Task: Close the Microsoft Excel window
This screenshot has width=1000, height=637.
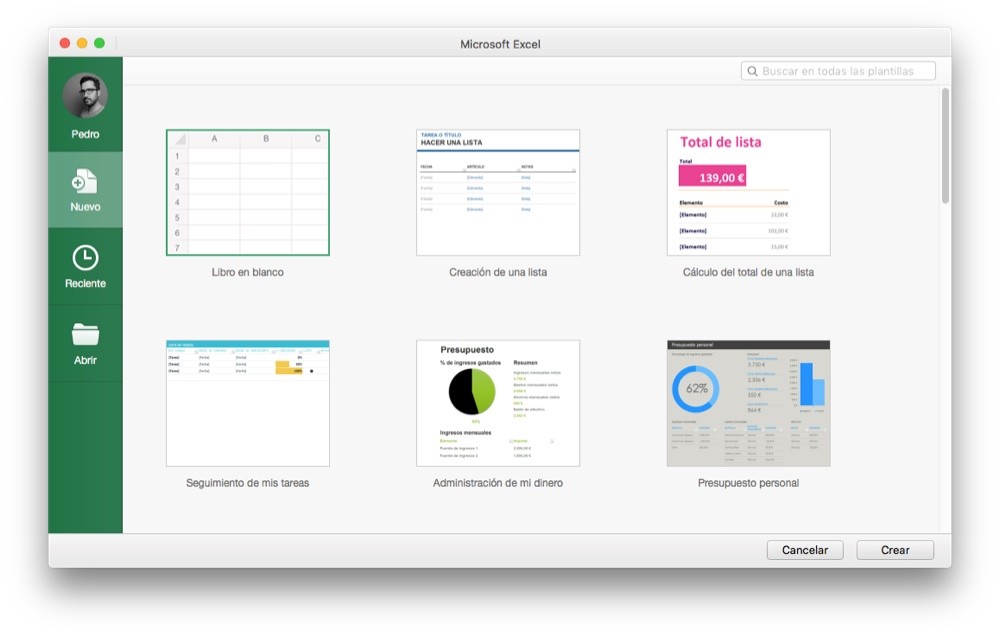Action: click(64, 43)
